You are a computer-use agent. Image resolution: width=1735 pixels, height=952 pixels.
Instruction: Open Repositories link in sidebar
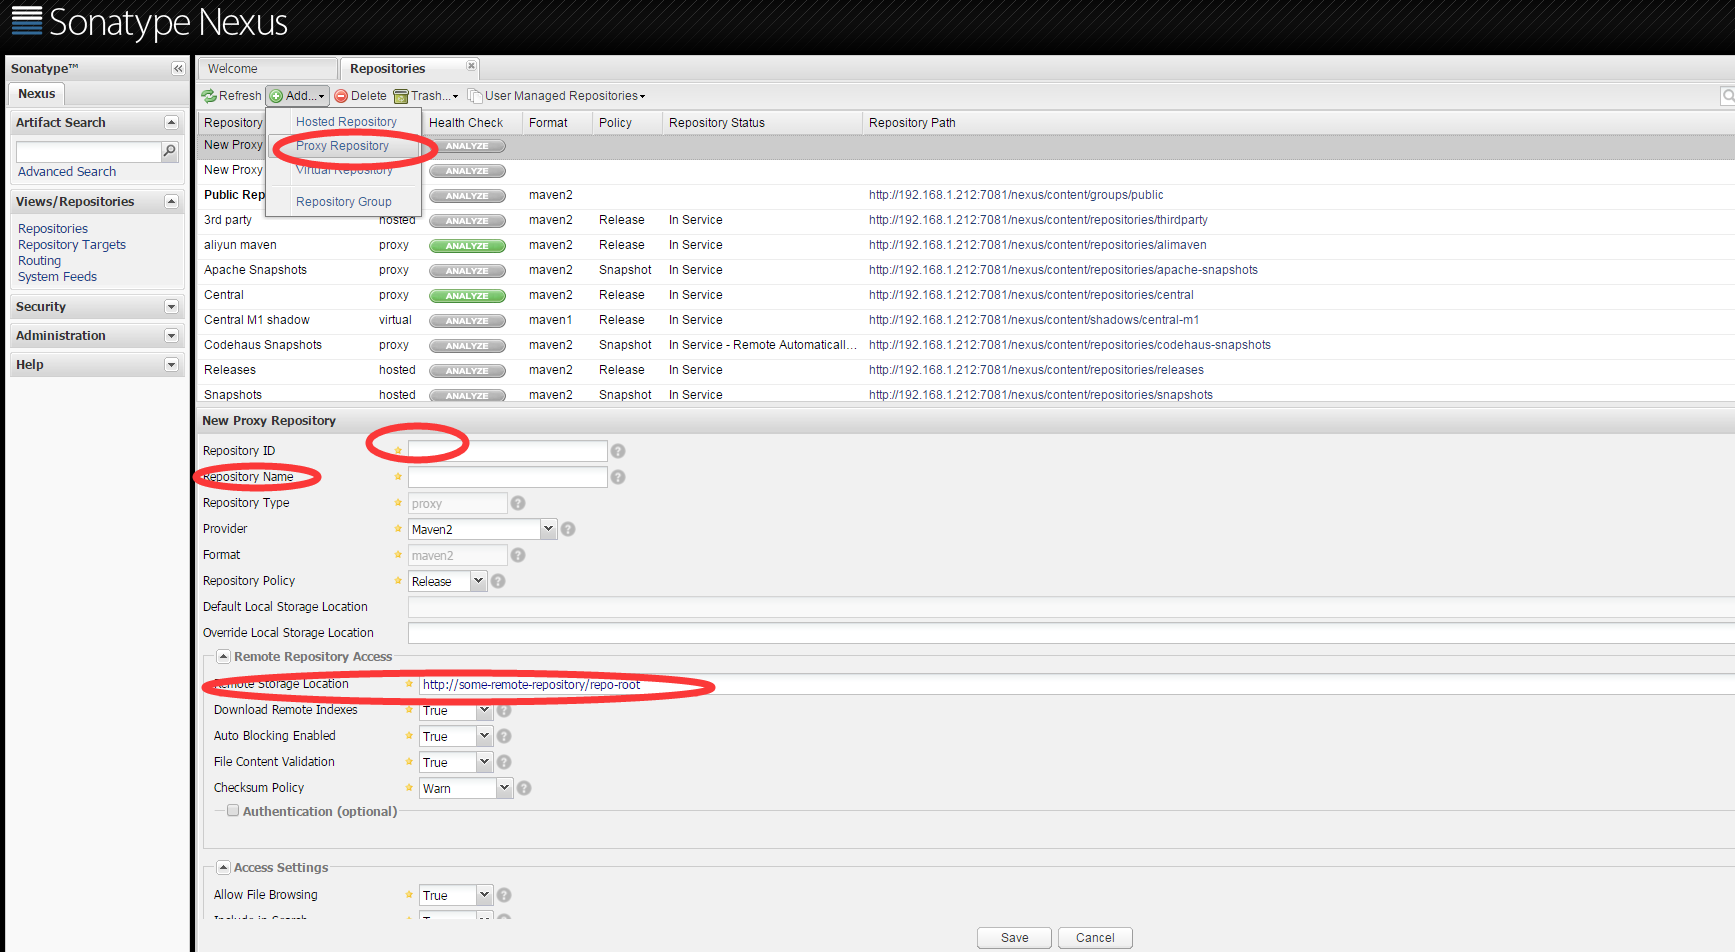pyautogui.click(x=53, y=229)
